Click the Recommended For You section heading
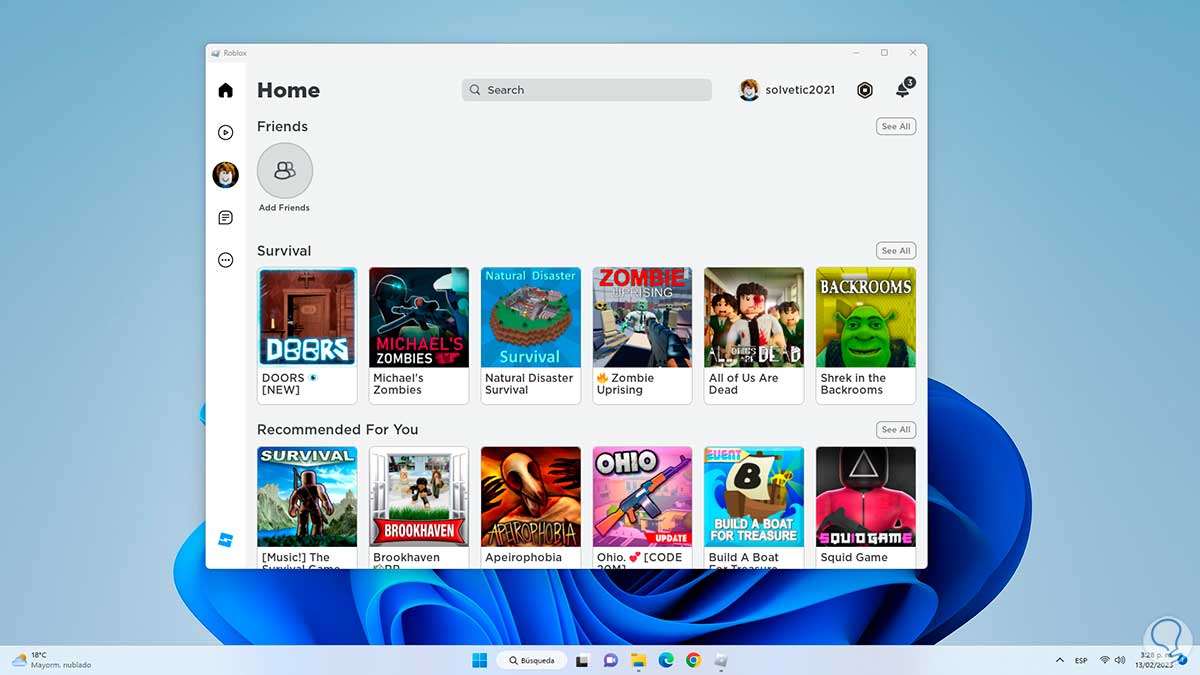Viewport: 1200px width, 675px height. (338, 430)
